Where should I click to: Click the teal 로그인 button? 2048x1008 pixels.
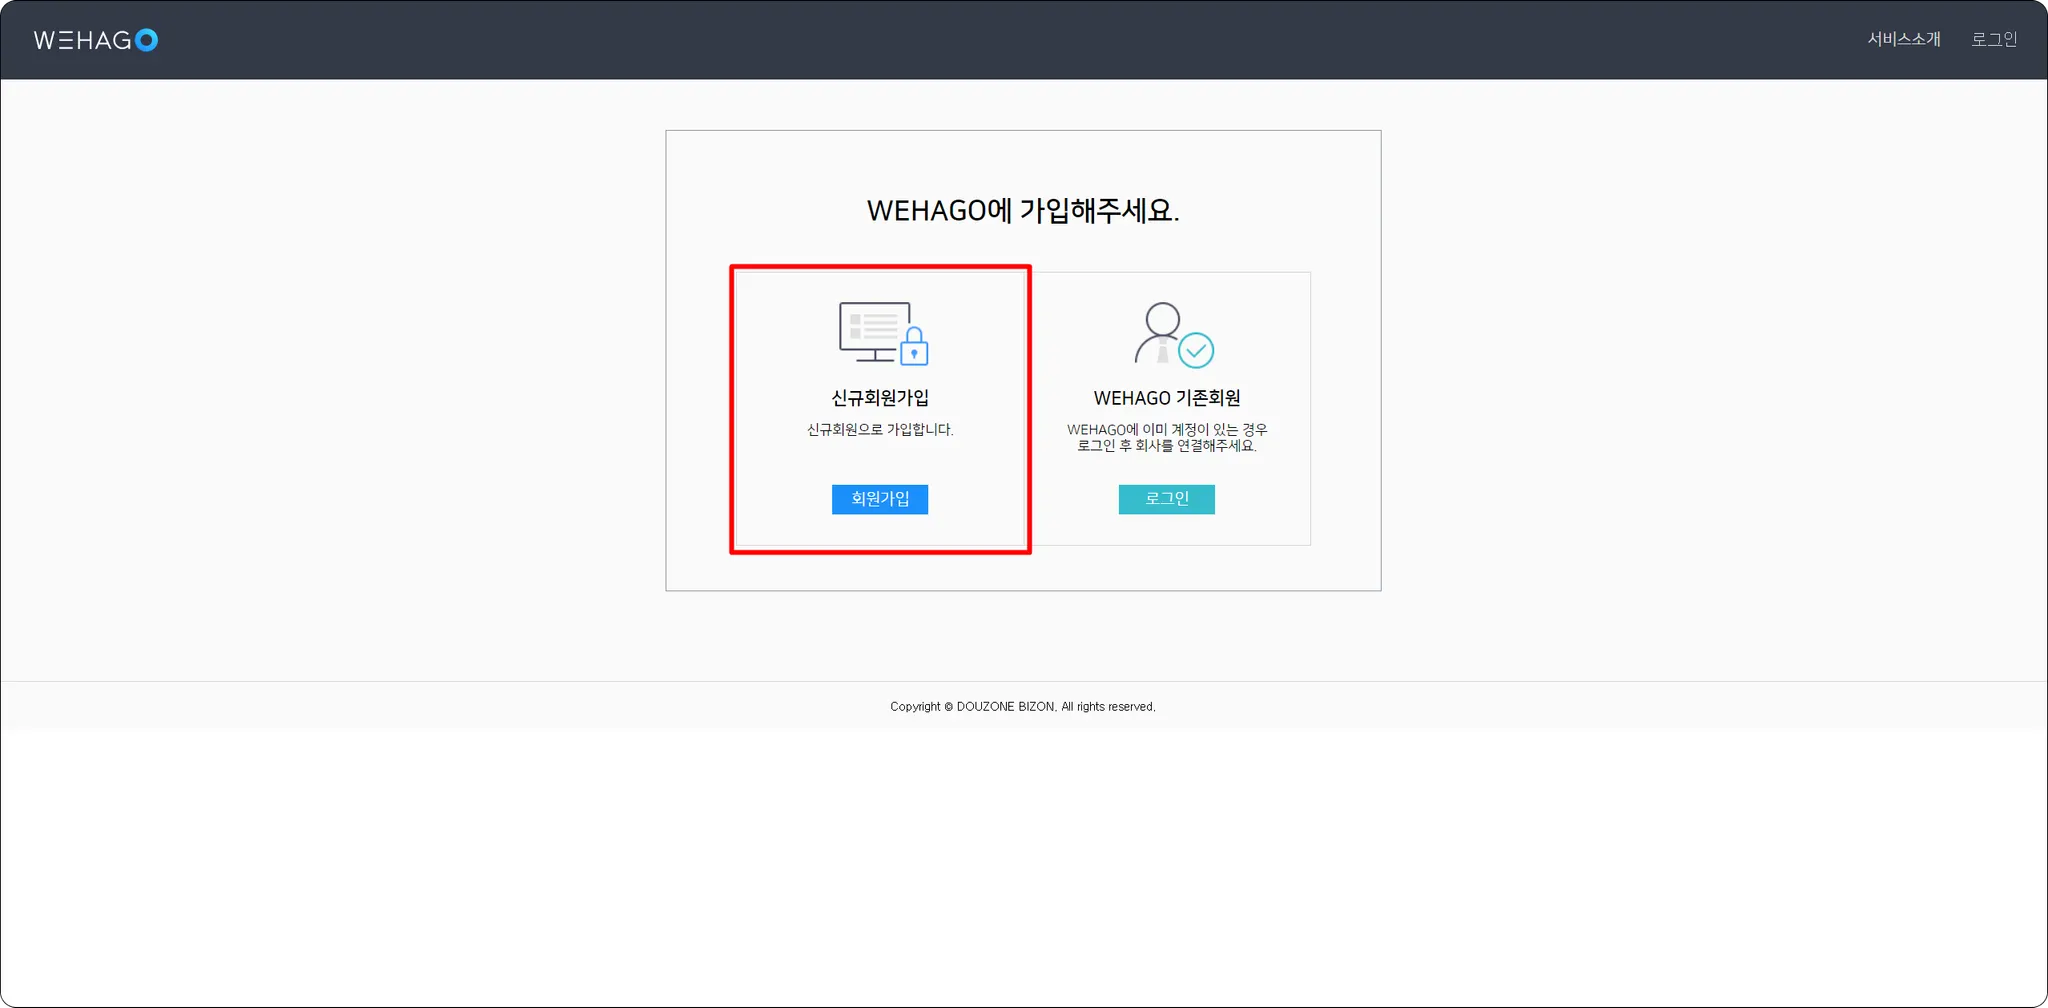click(1166, 499)
